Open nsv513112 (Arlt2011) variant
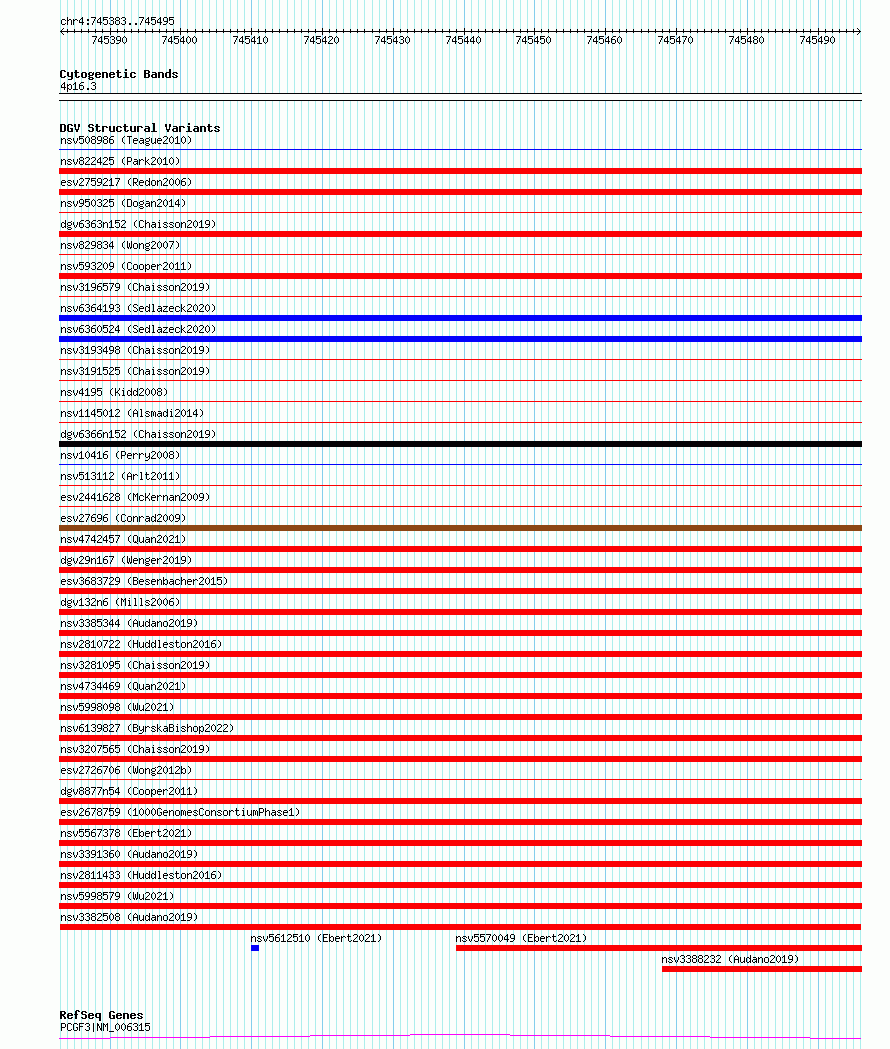Viewport: 890px width, 1049px height. tap(120, 476)
